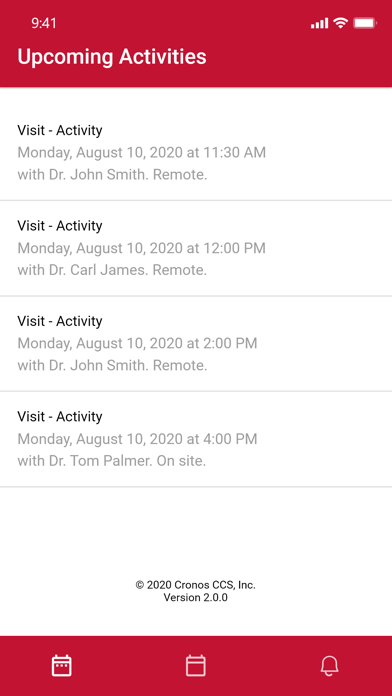Tap the cellular signal bars icon

(x=320, y=23)
